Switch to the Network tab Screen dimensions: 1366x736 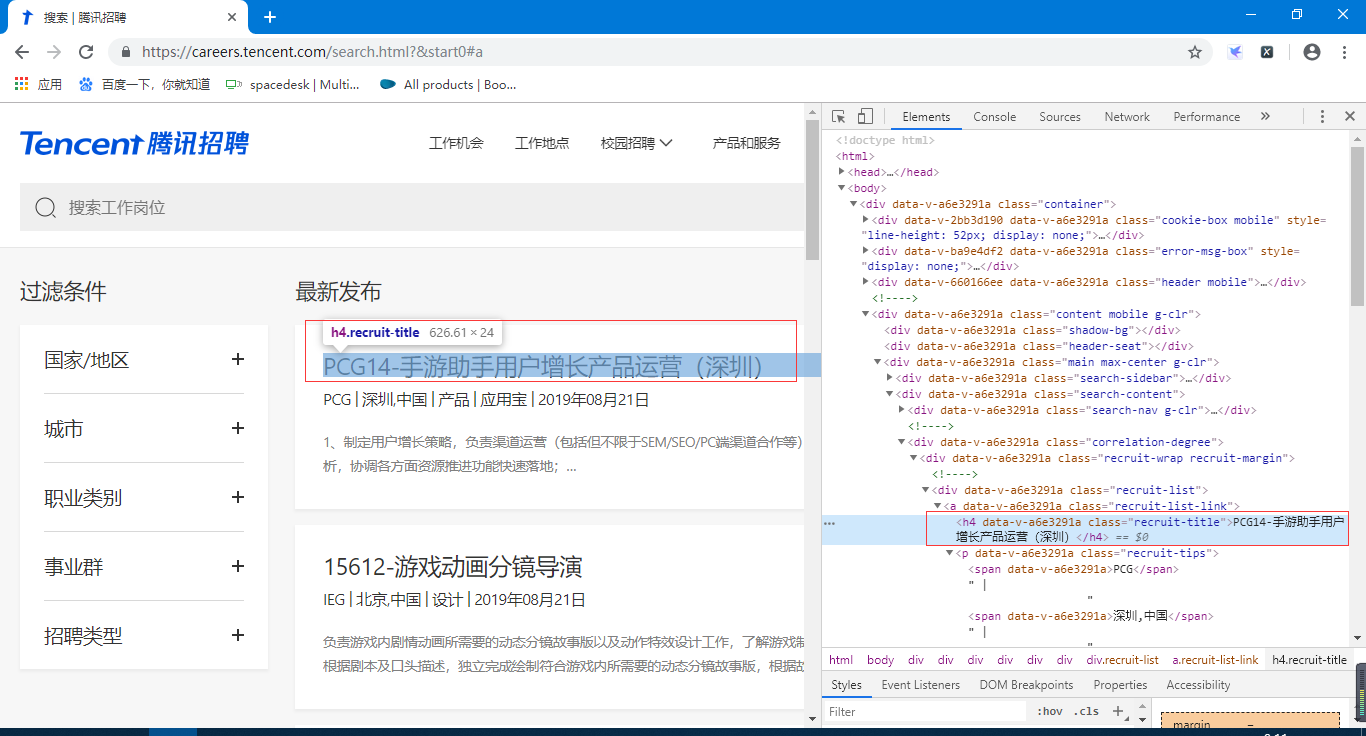pyautogui.click(x=1127, y=117)
